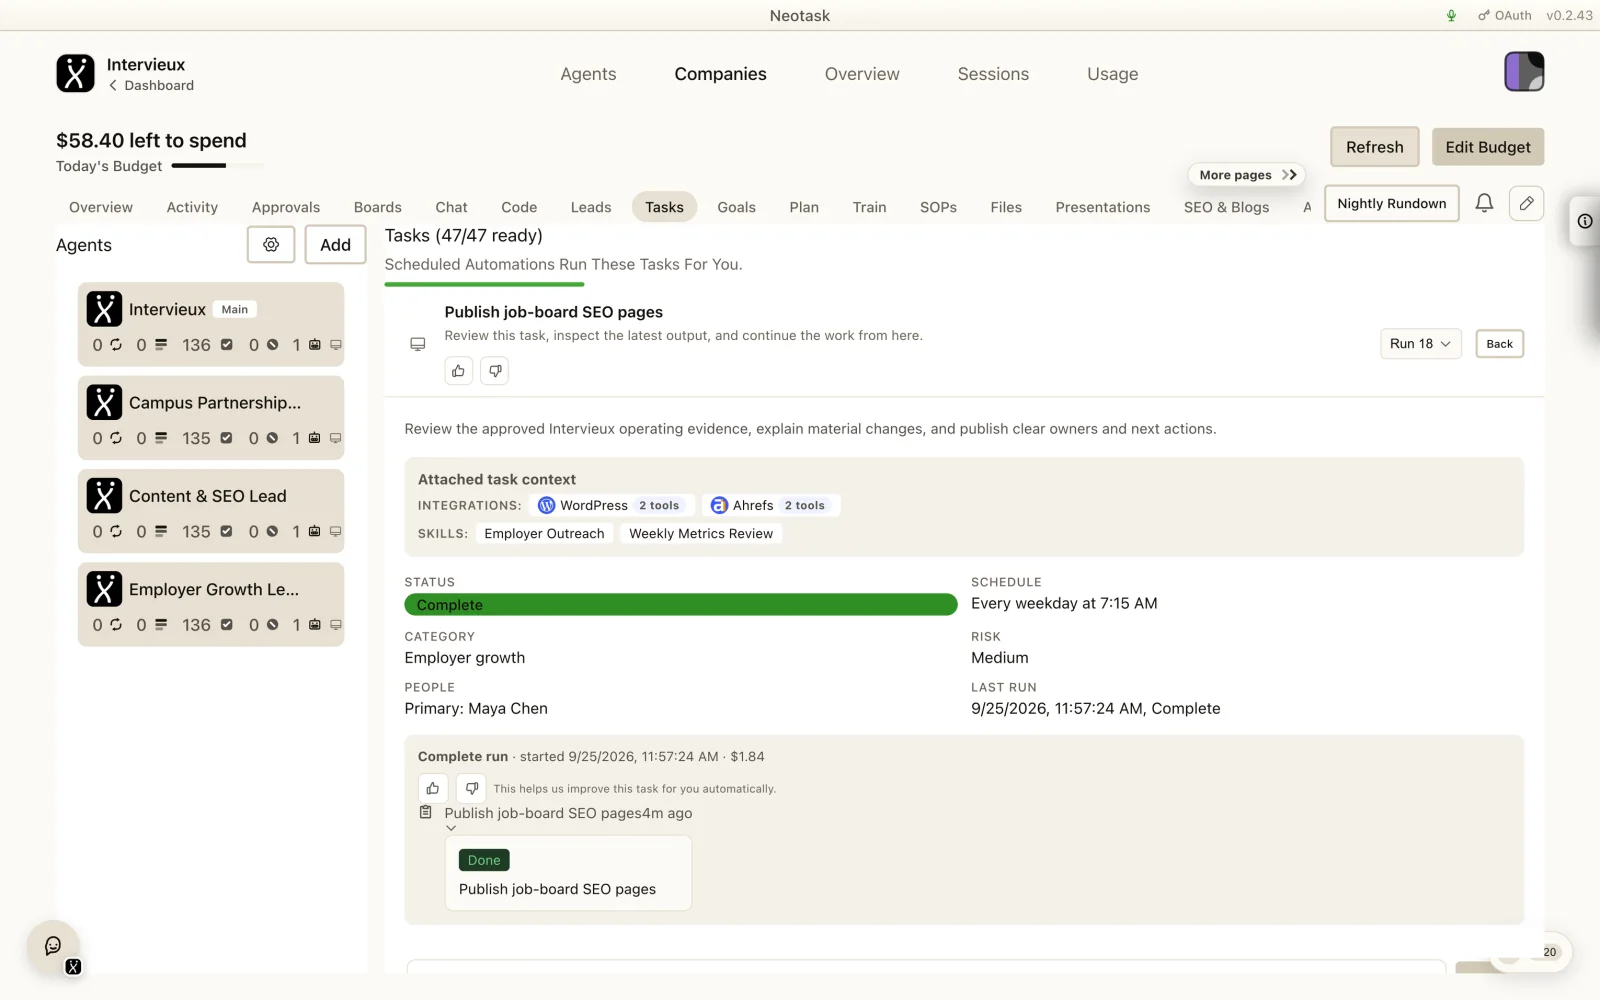
Task: Open Sessions in the top navigation
Action: (993, 74)
